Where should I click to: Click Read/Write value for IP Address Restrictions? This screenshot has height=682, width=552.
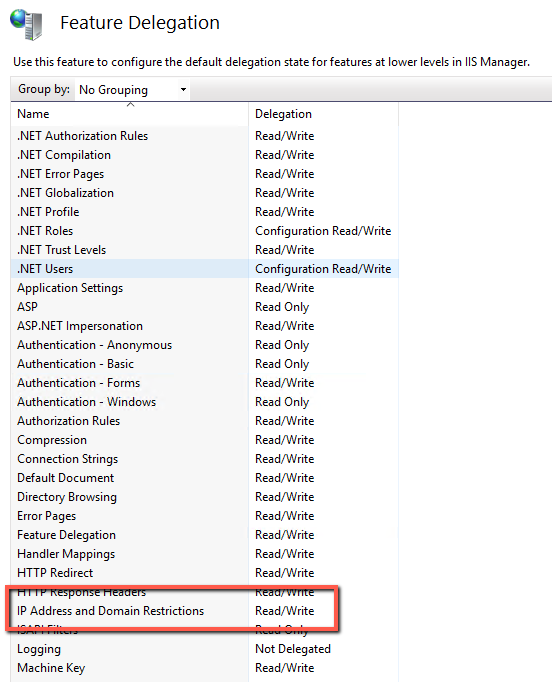(x=284, y=611)
